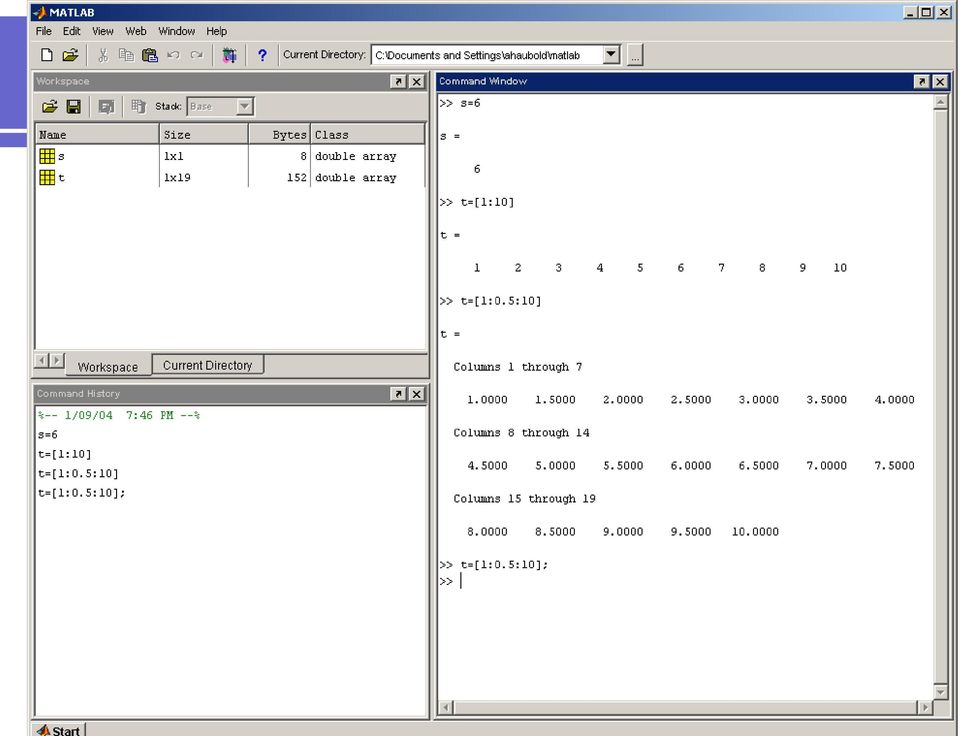
Task: Undock the Command Window panel
Action: coord(921,81)
